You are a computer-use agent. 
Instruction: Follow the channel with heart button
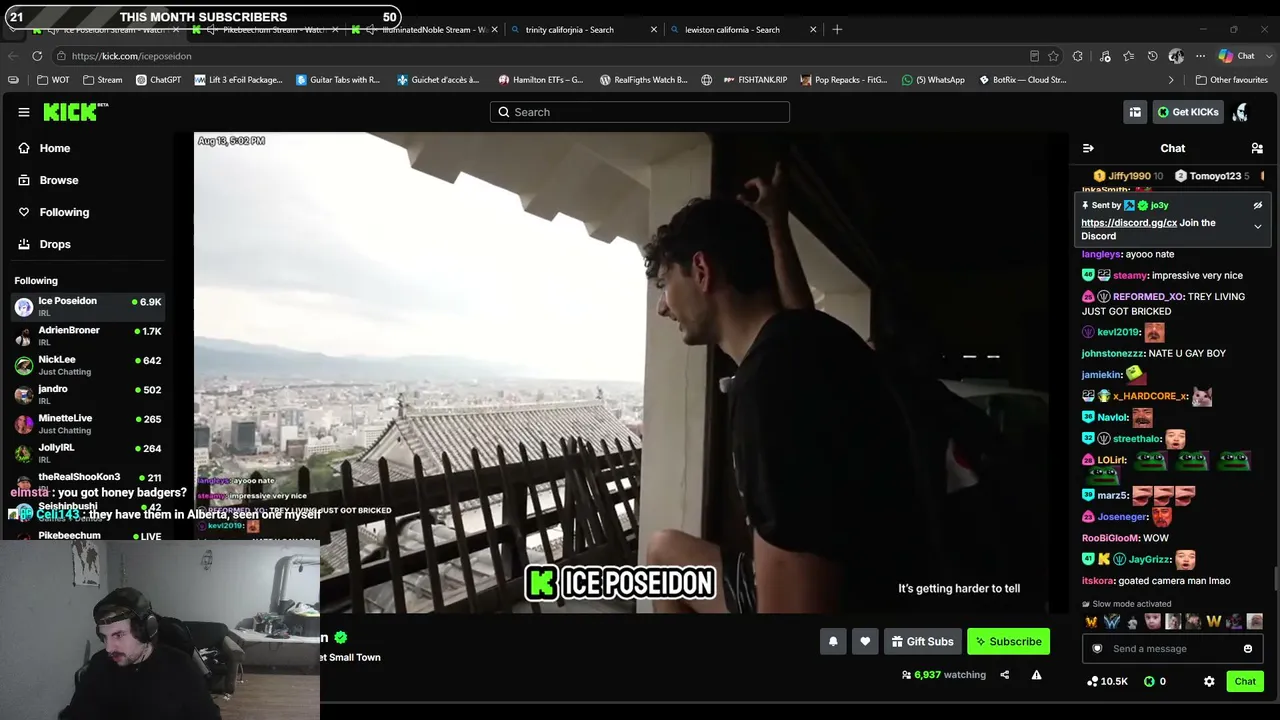point(865,642)
